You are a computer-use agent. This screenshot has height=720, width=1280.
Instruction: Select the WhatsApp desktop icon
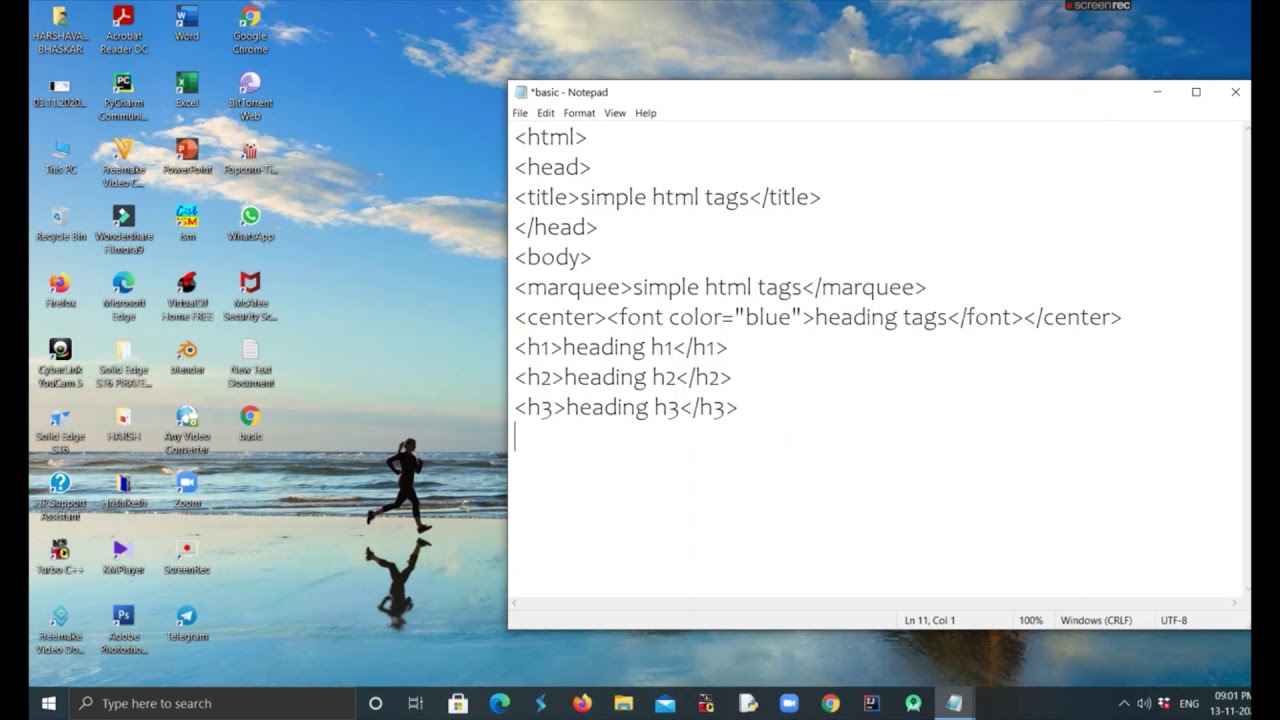coord(250,223)
